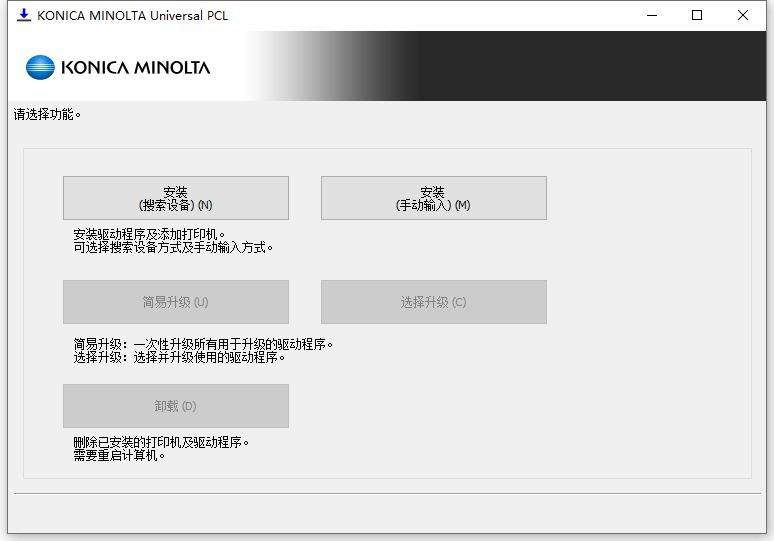Click the 简易升级 description line

point(203,344)
